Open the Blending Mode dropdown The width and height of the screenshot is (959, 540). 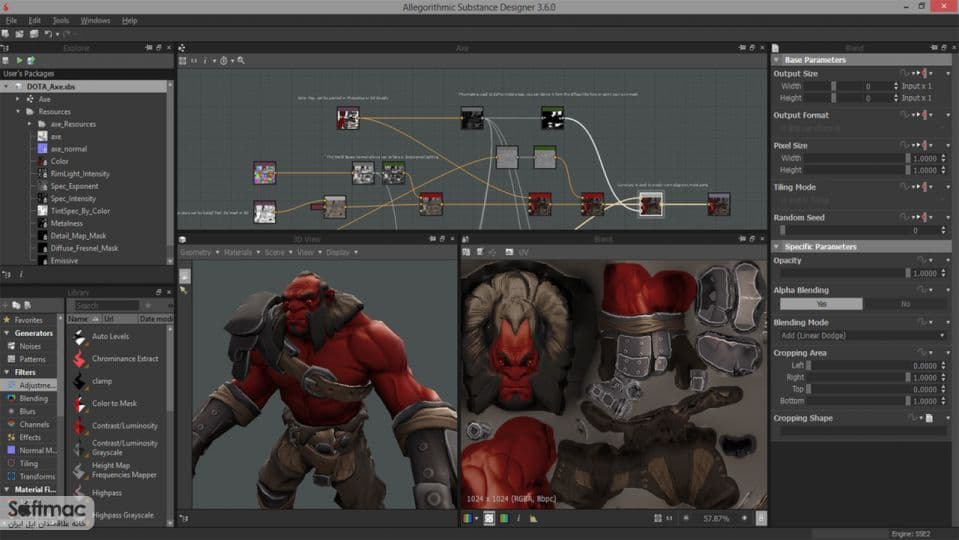pos(862,336)
